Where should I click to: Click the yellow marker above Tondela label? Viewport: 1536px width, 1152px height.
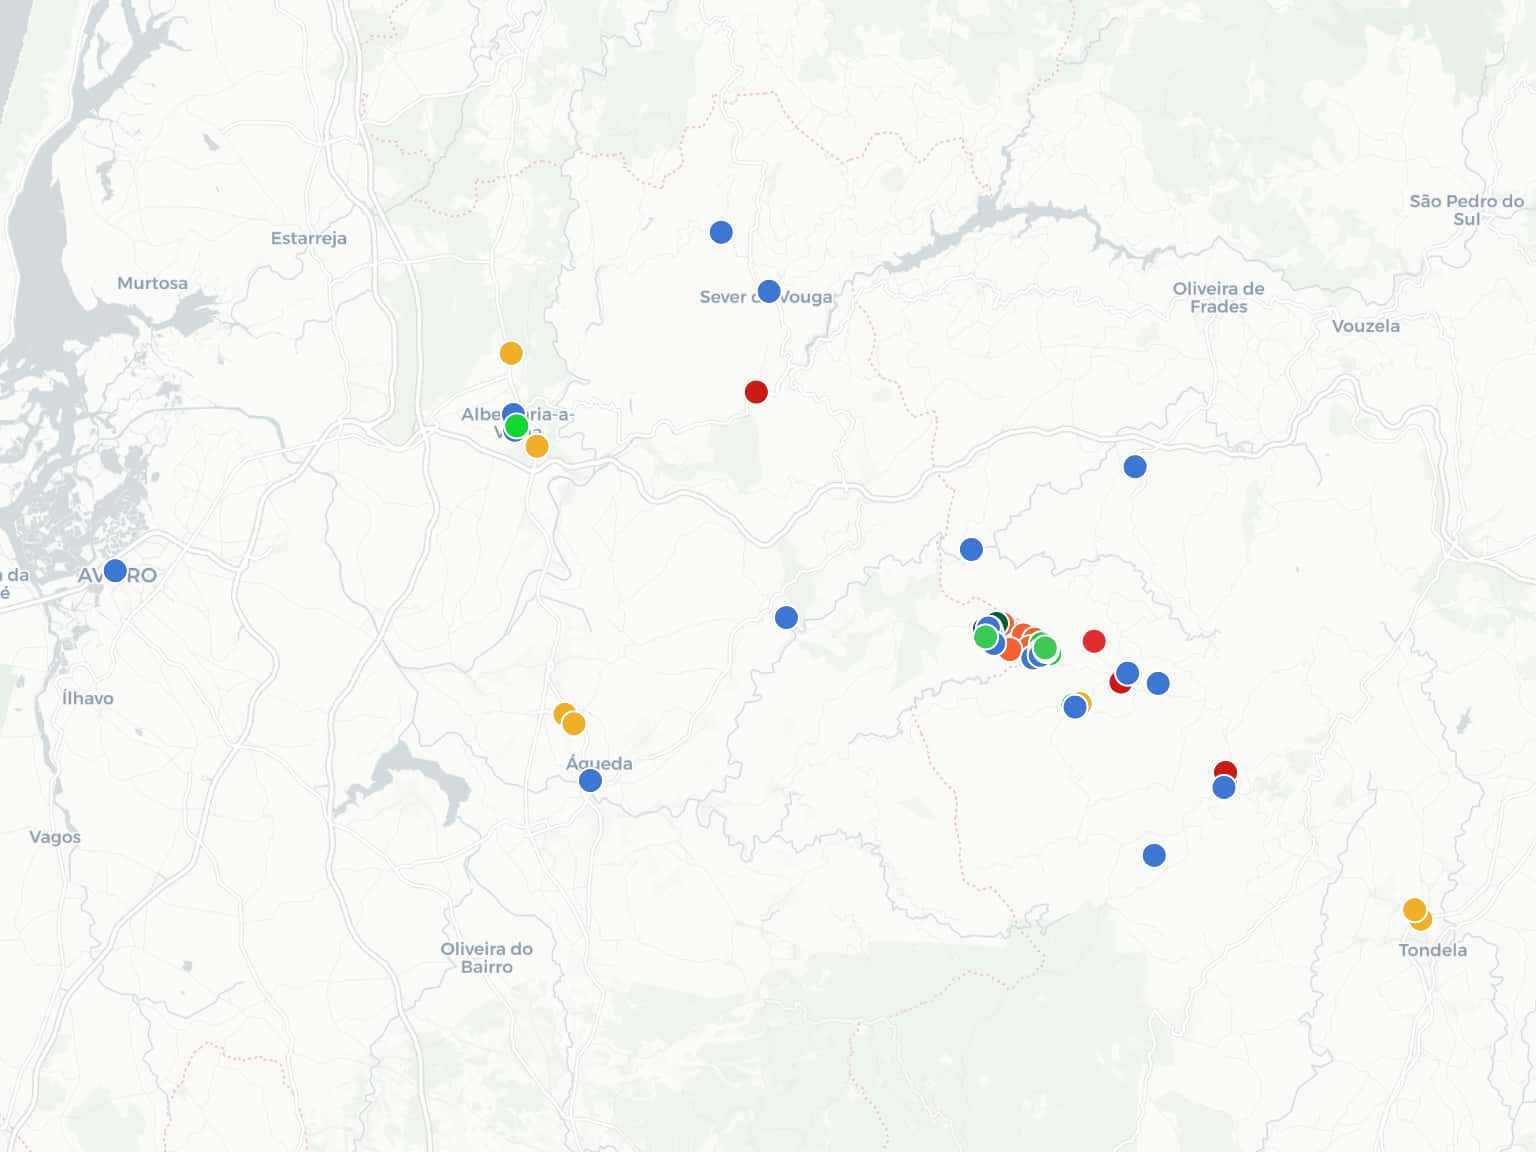coord(1414,910)
